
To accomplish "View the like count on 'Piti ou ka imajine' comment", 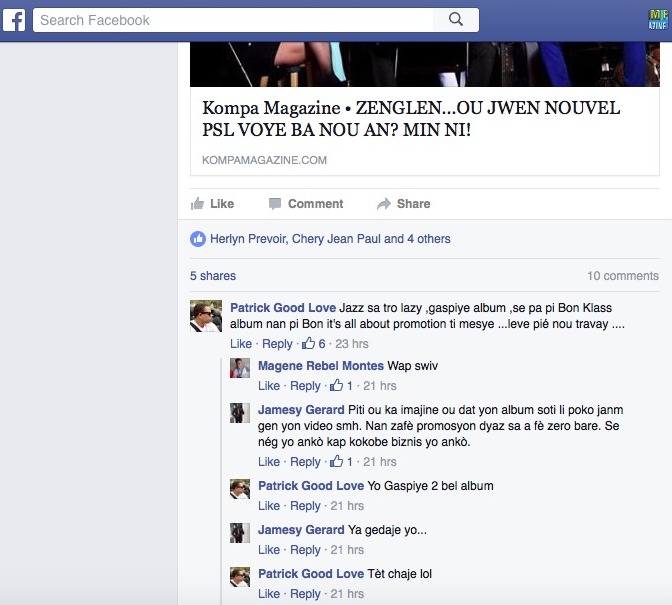I will [341, 461].
